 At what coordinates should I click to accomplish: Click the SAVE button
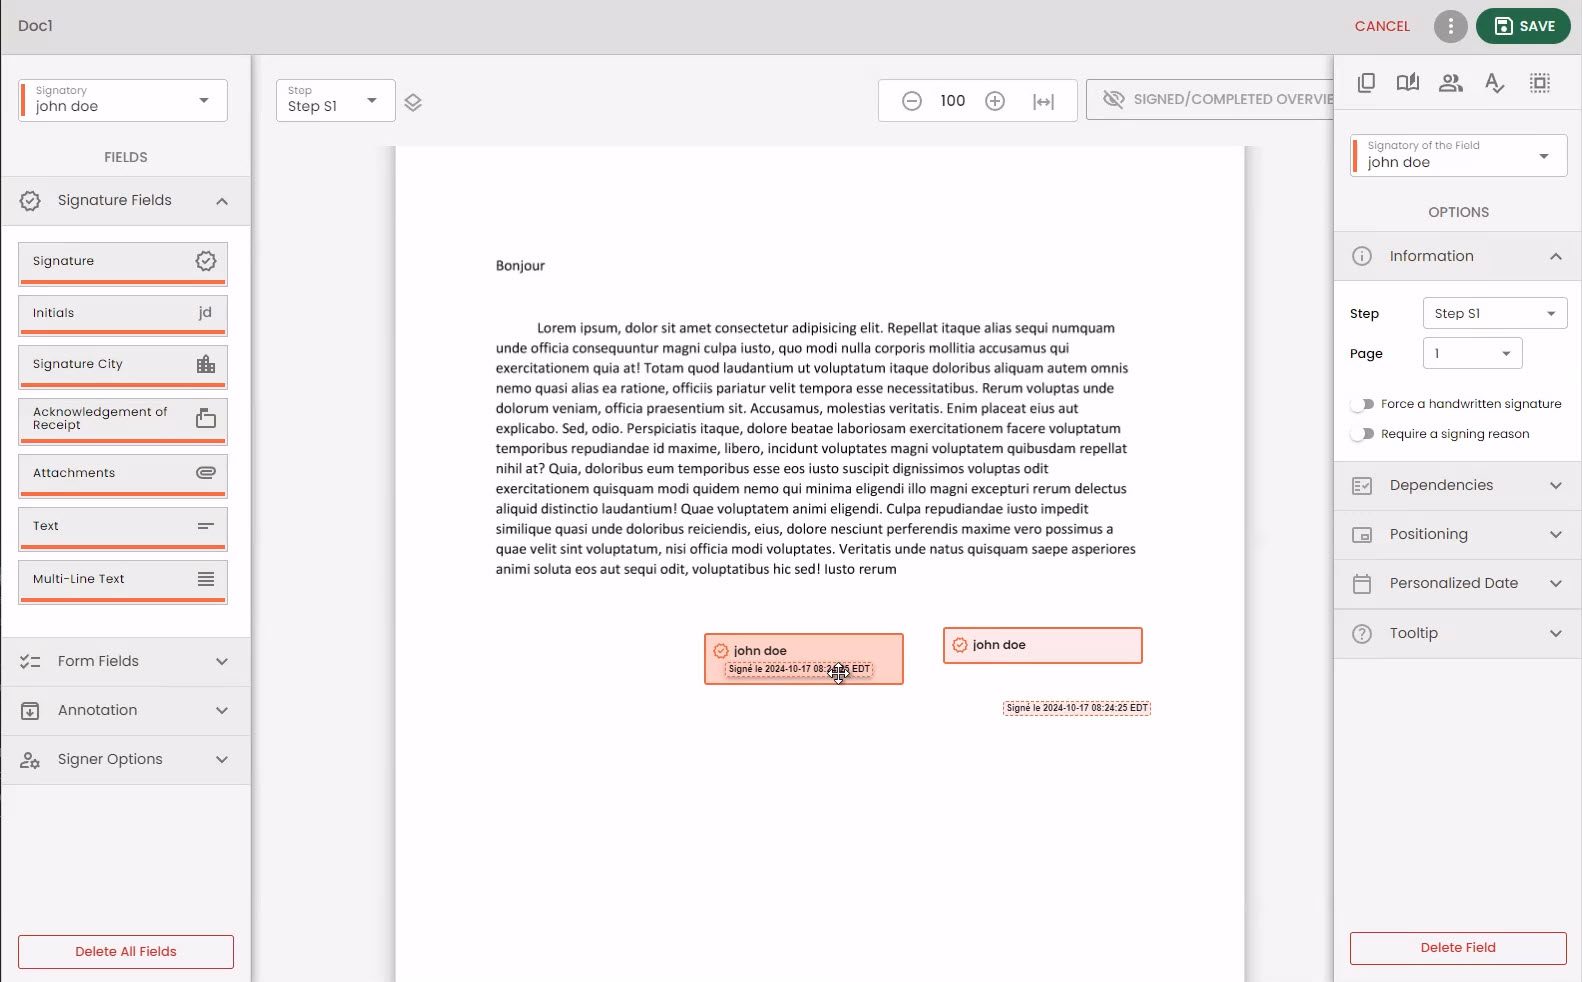click(1523, 26)
